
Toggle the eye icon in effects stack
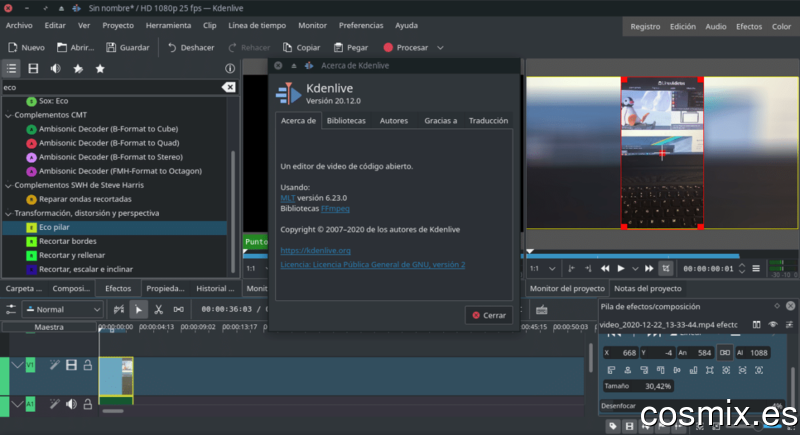(773, 324)
